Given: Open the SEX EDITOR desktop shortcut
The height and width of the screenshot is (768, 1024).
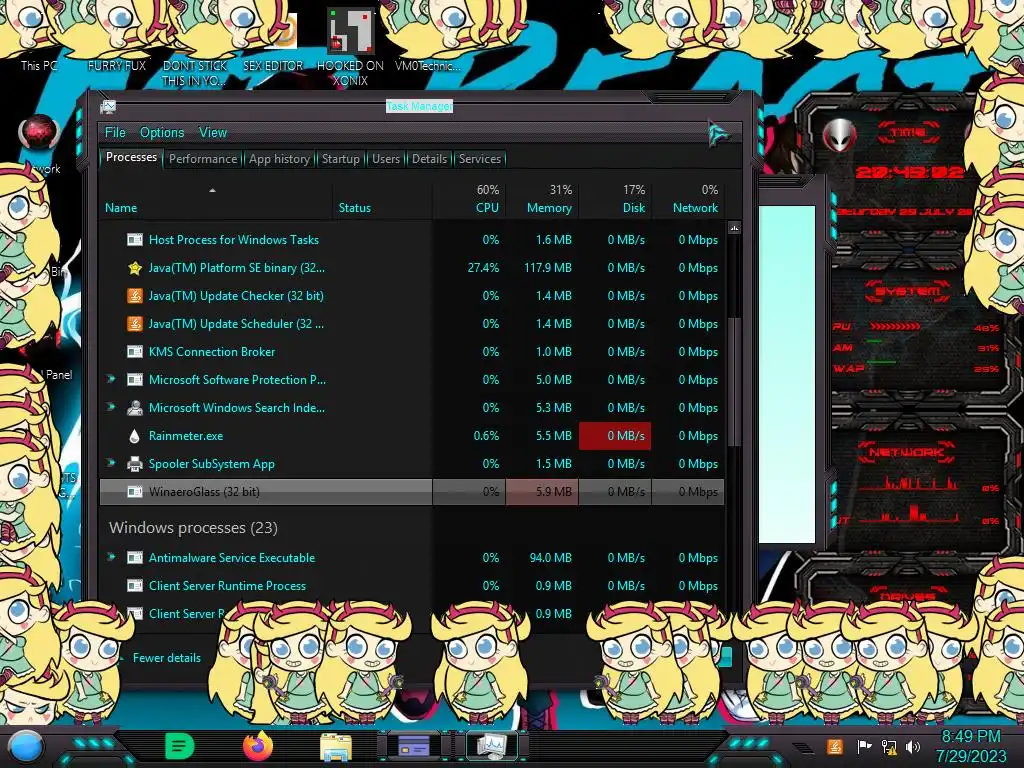Looking at the screenshot, I should (x=273, y=42).
